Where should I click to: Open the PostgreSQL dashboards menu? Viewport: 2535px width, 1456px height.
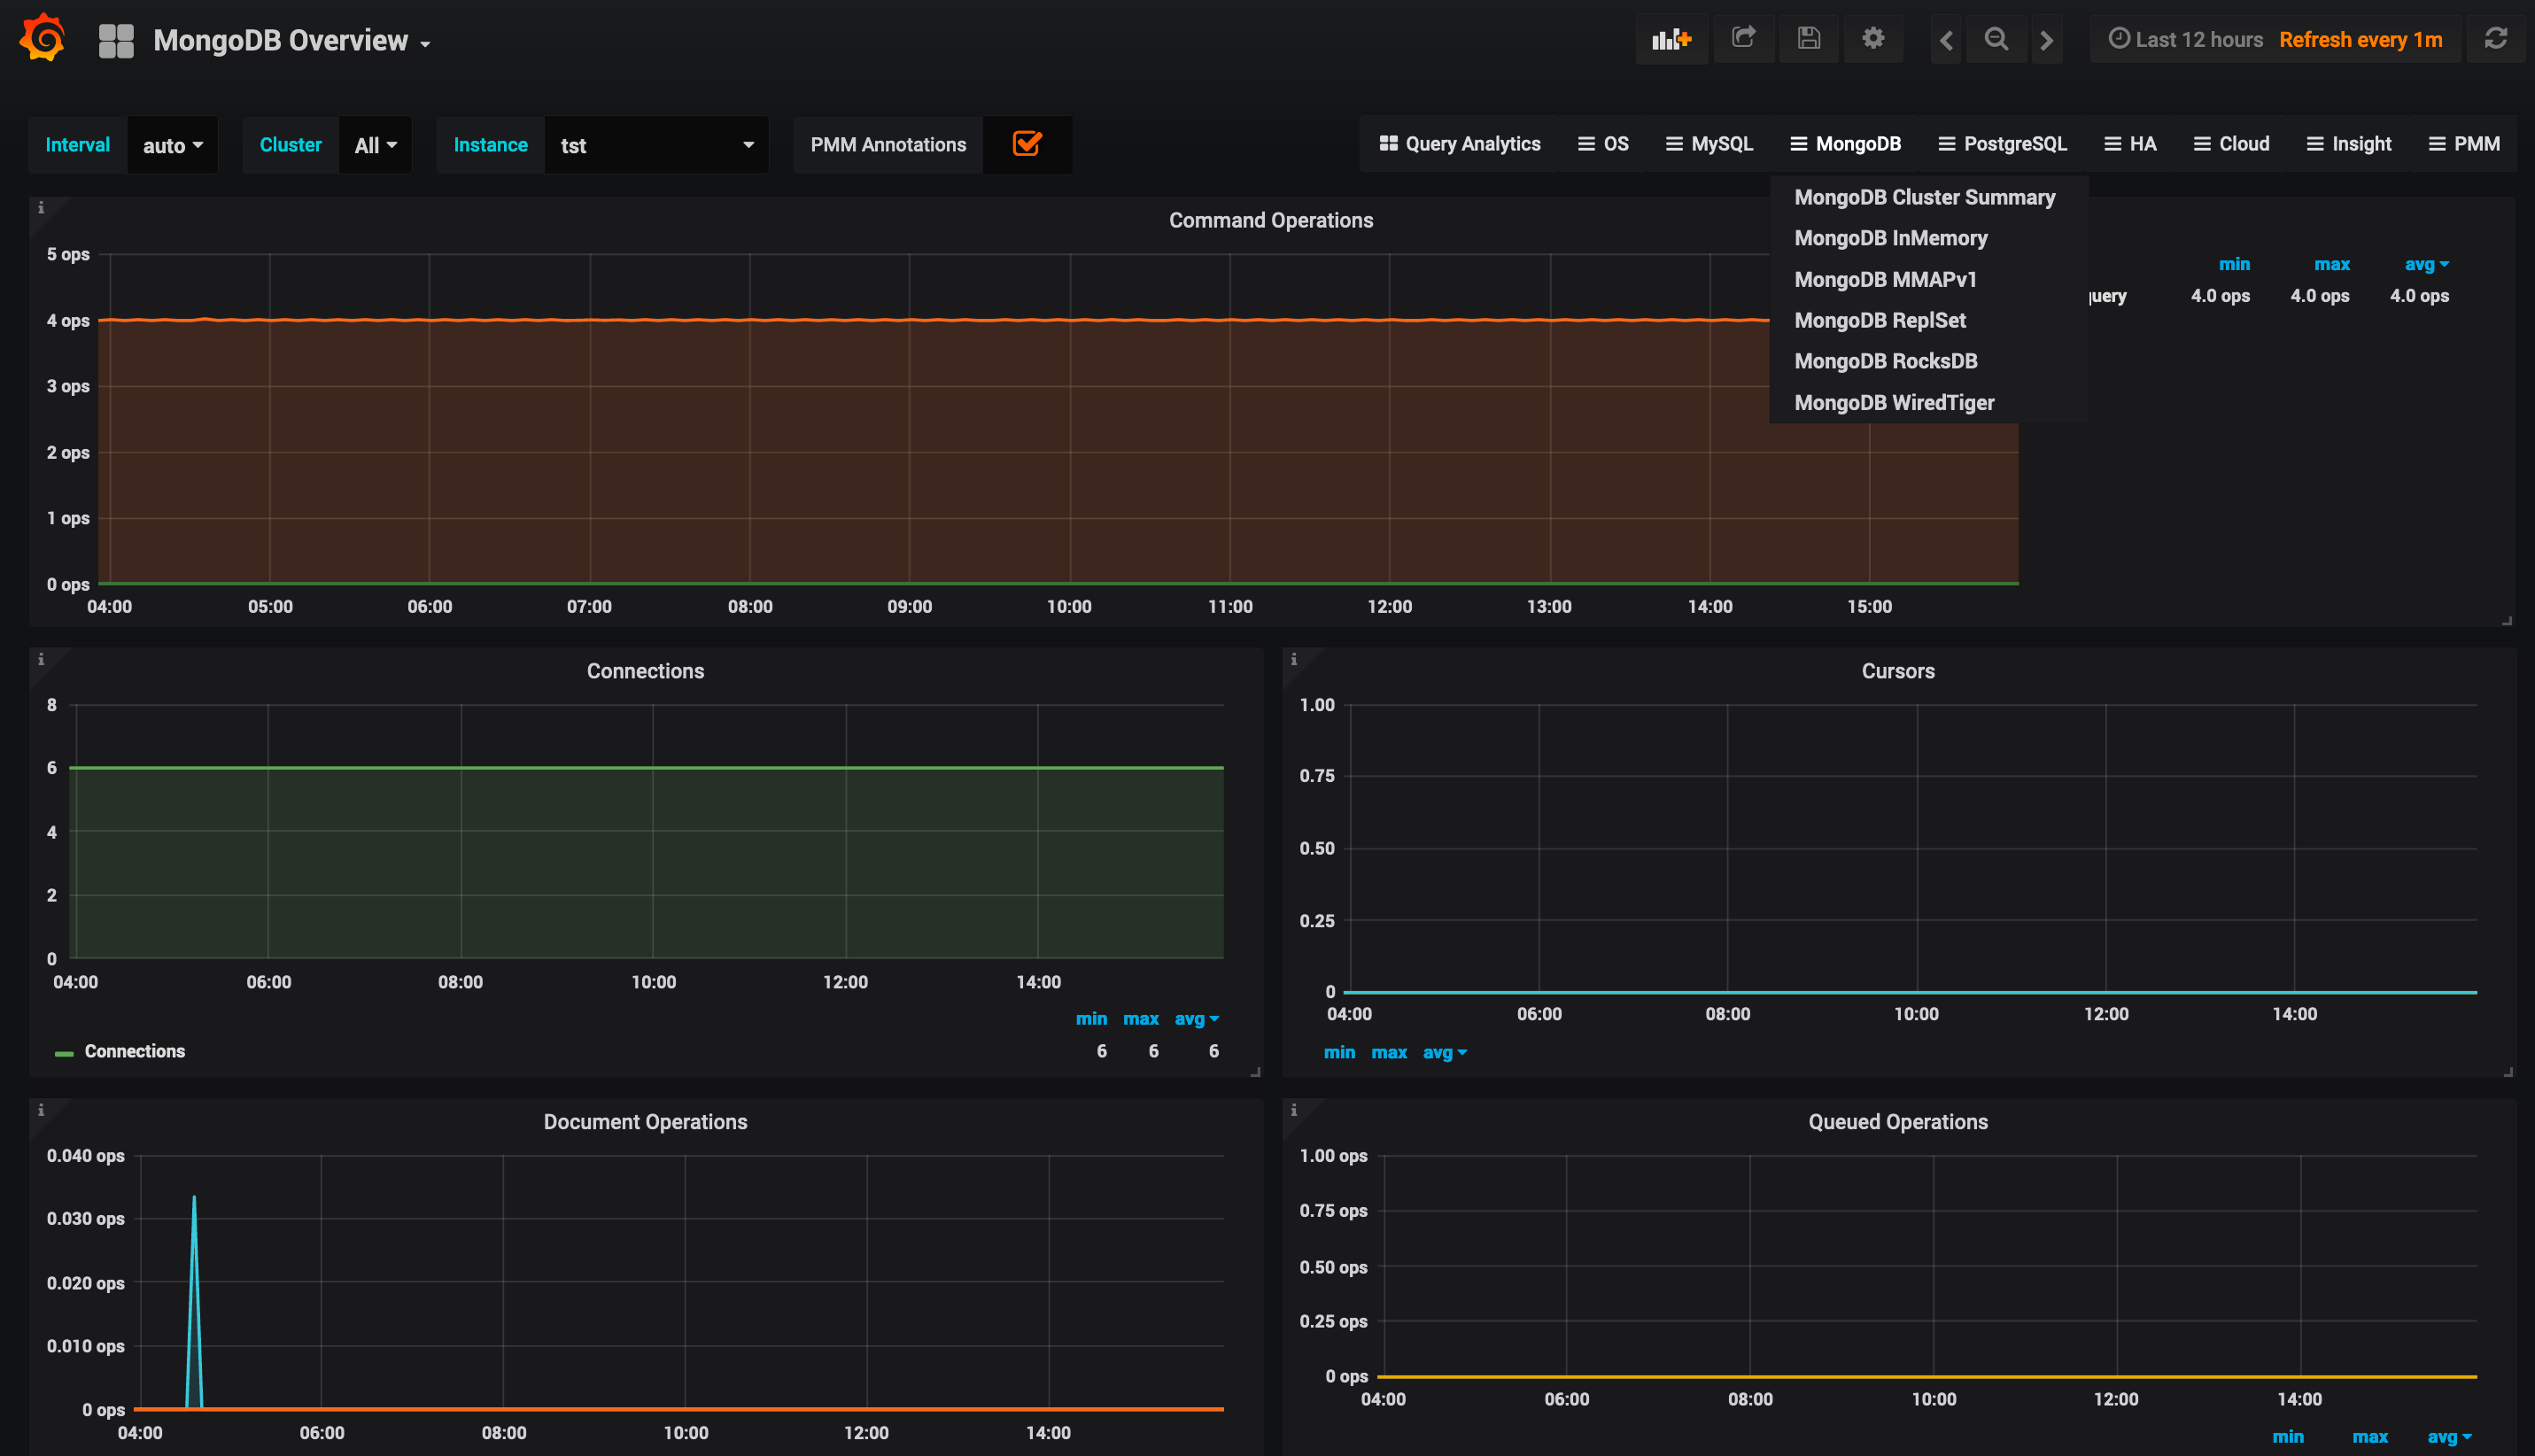[2002, 144]
